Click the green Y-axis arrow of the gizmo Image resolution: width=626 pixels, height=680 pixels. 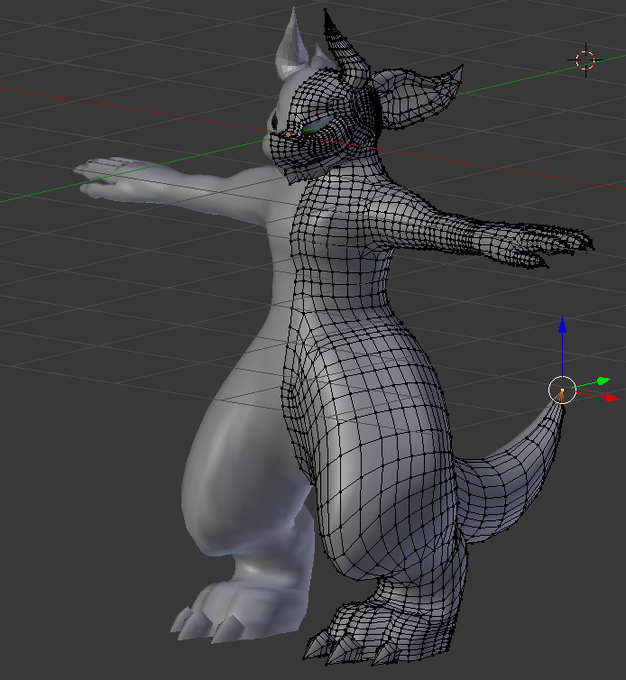click(603, 381)
